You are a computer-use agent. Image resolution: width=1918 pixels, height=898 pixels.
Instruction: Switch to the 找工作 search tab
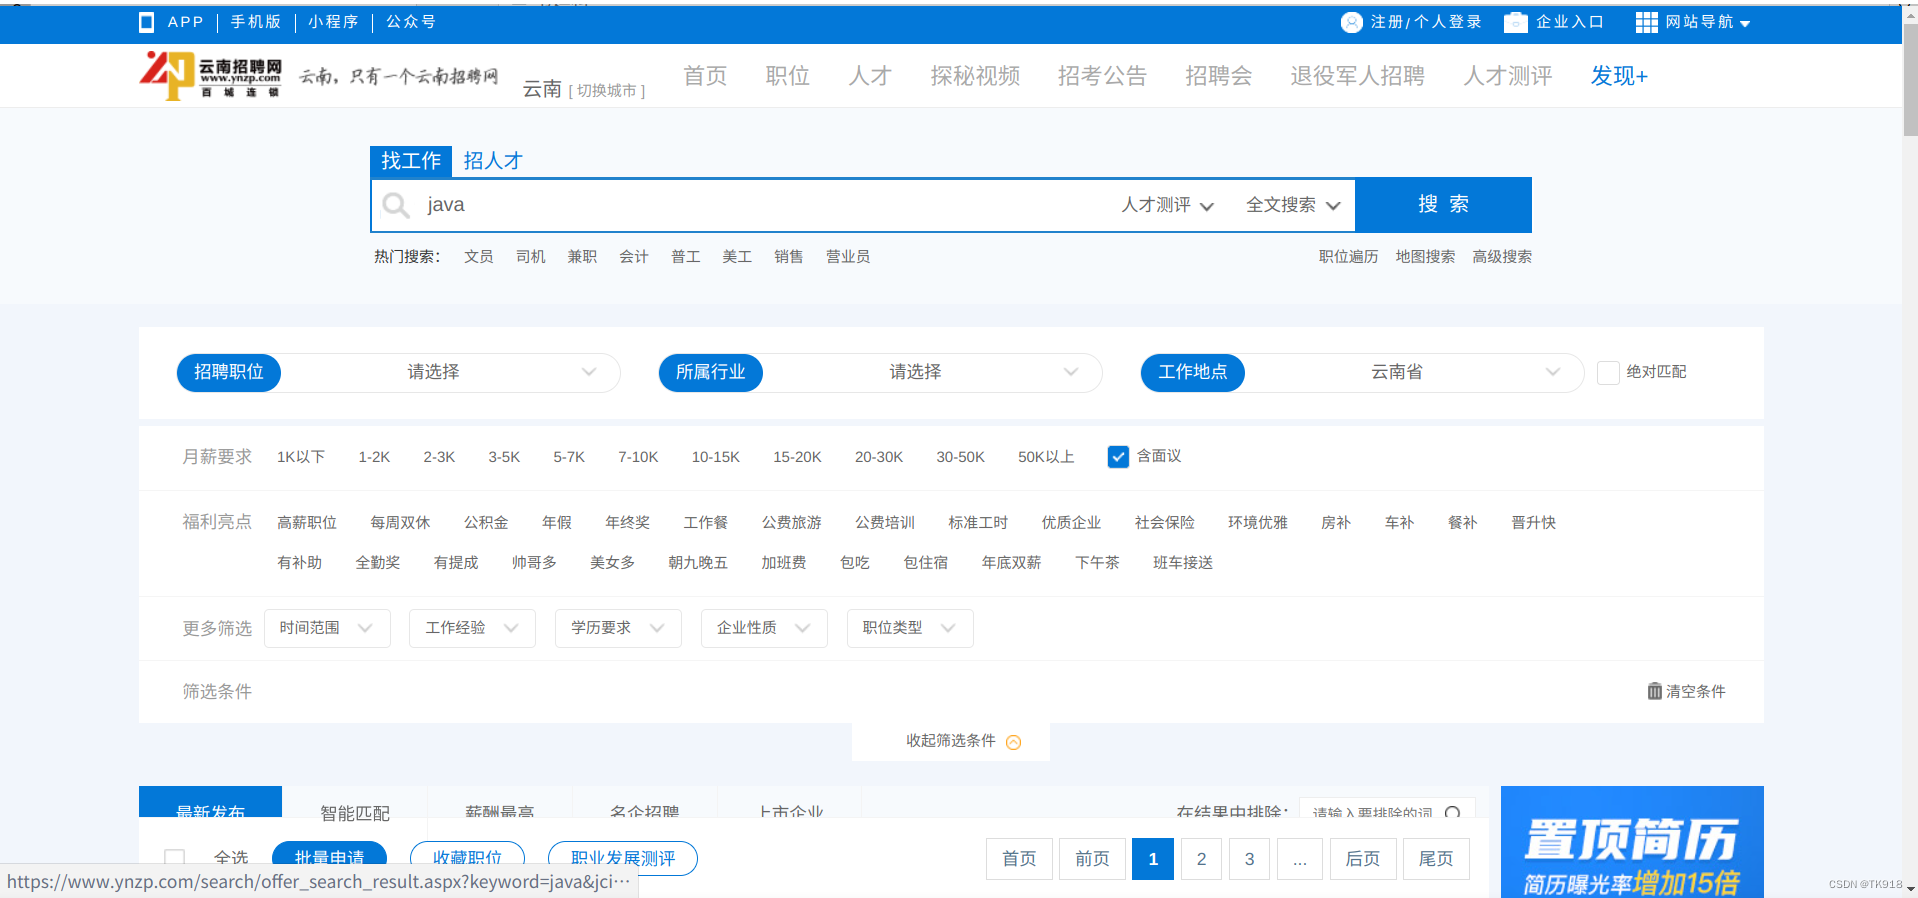tap(411, 161)
